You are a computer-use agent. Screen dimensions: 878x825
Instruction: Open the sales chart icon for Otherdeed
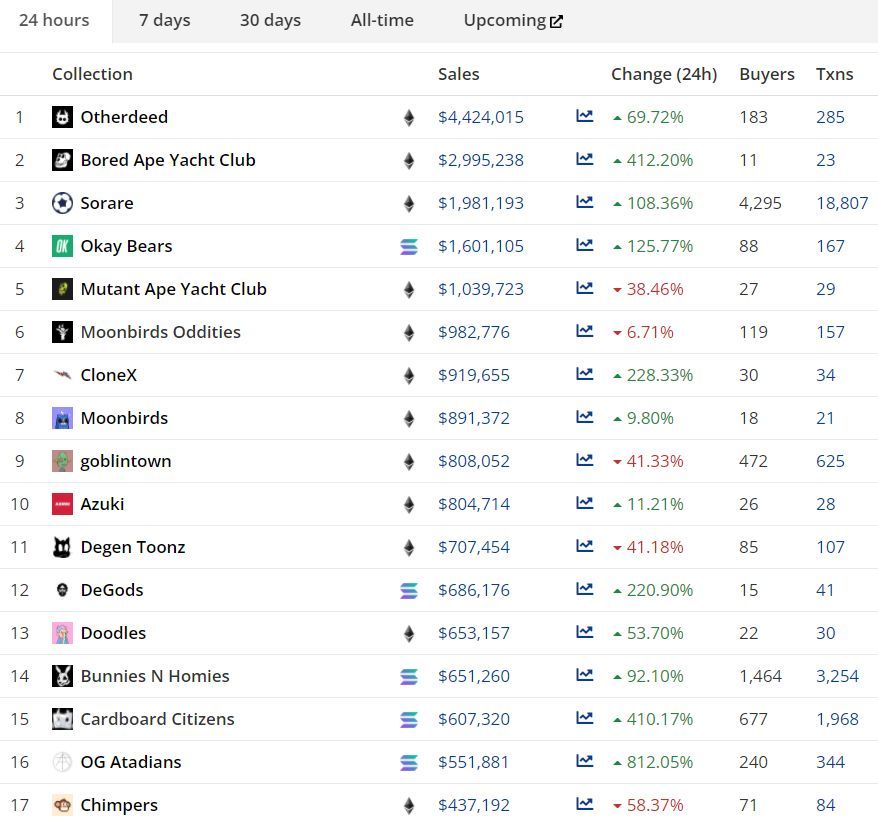[585, 116]
